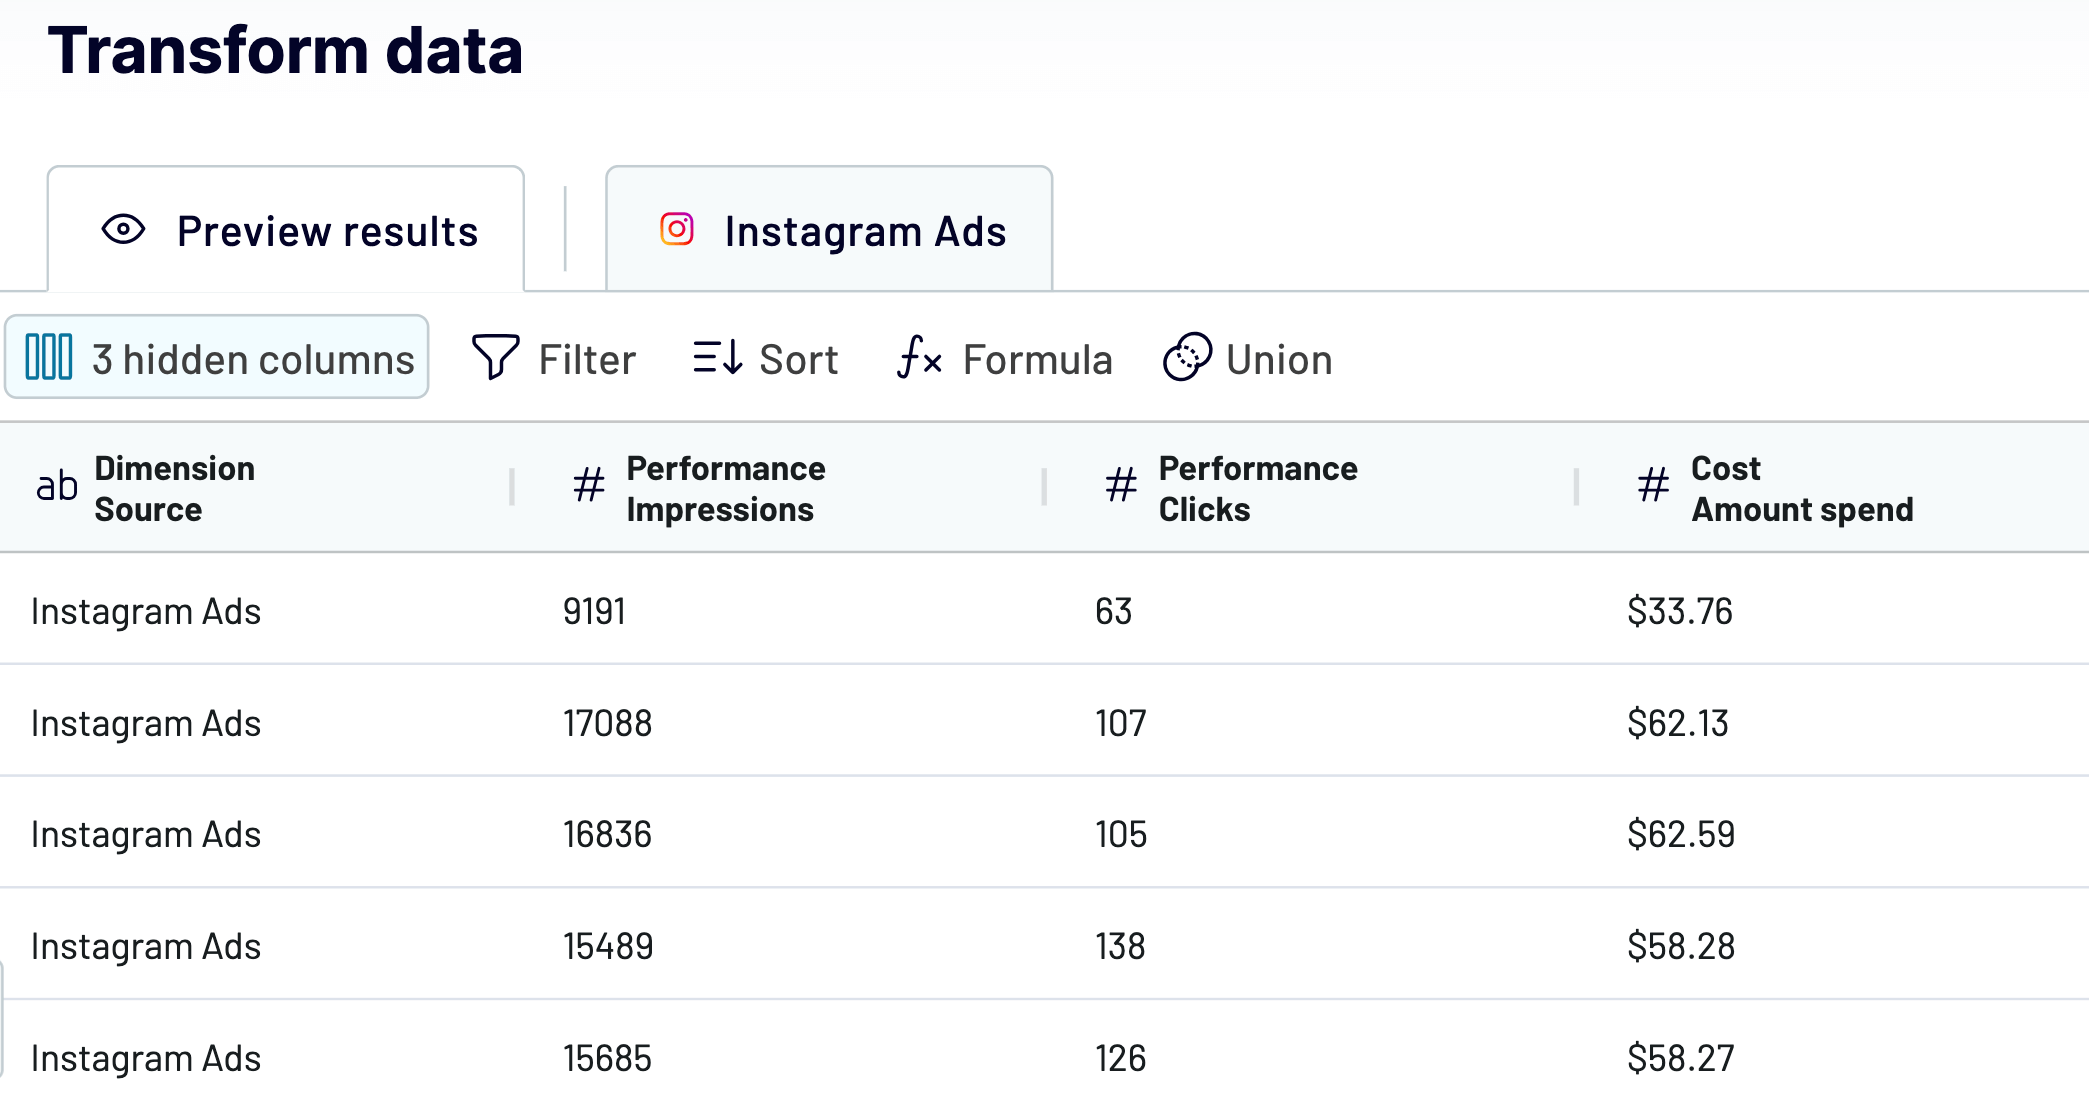
Task: Click the ab type icon for Source
Action: click(57, 487)
